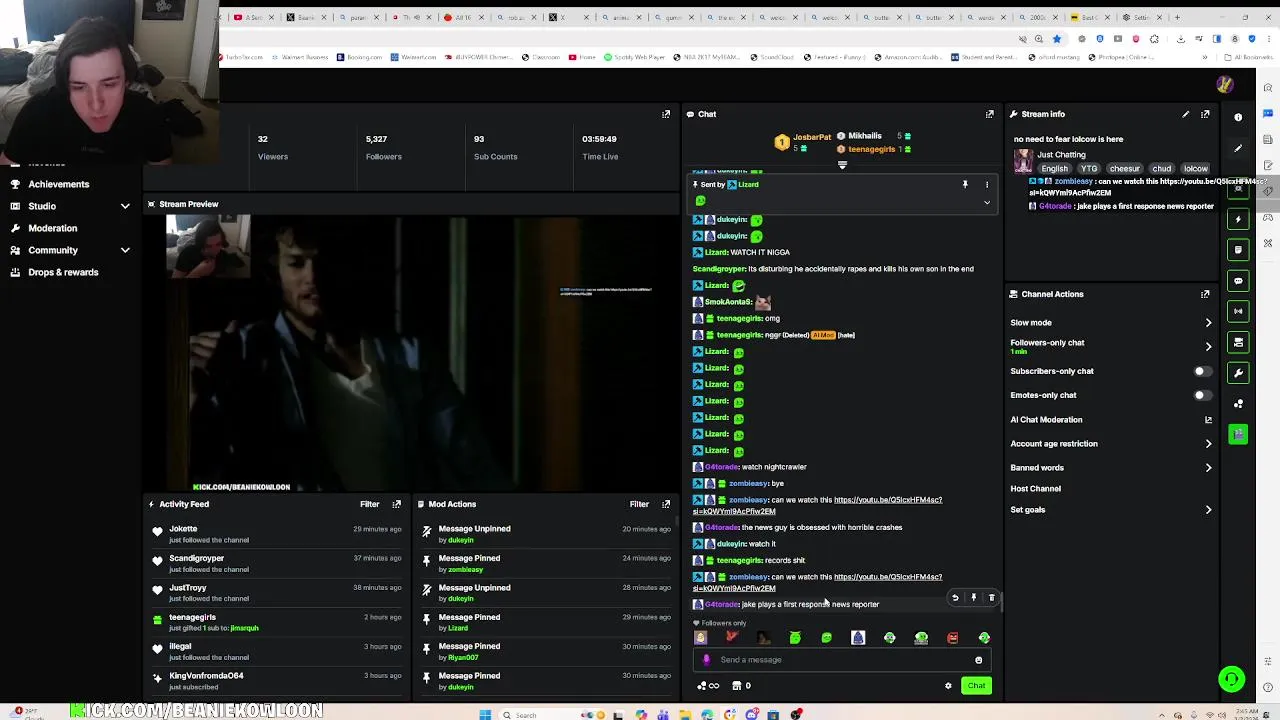Open Moderation in the sidebar
The image size is (1280, 720).
pos(52,228)
